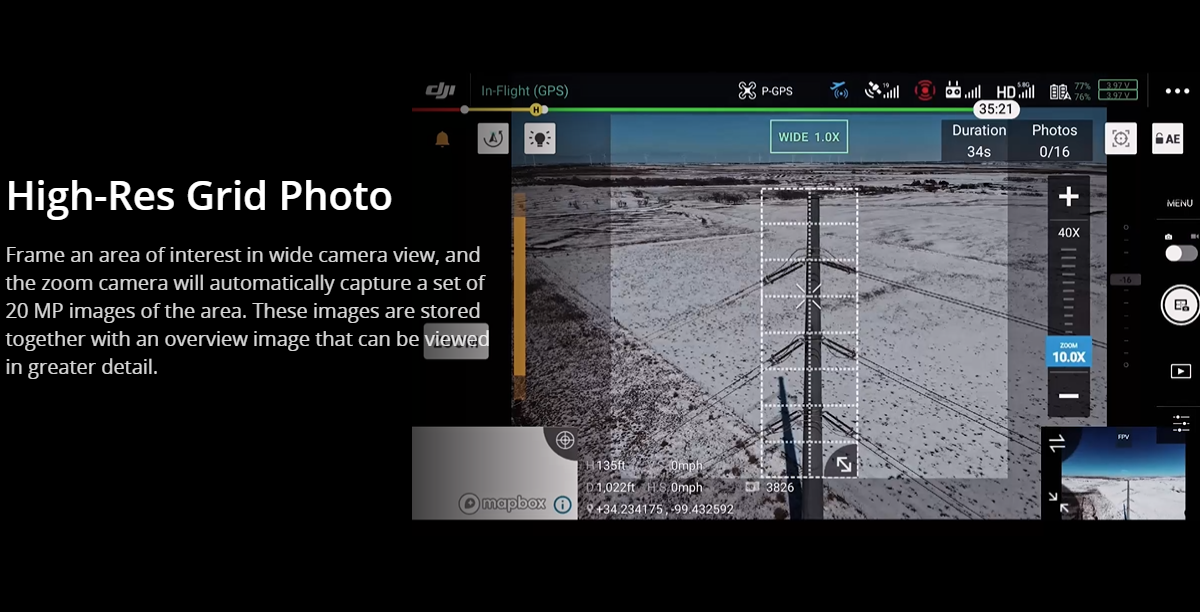The width and height of the screenshot is (1200, 612).
Task: Swap FPV and main view arrows
Action: point(1058,444)
